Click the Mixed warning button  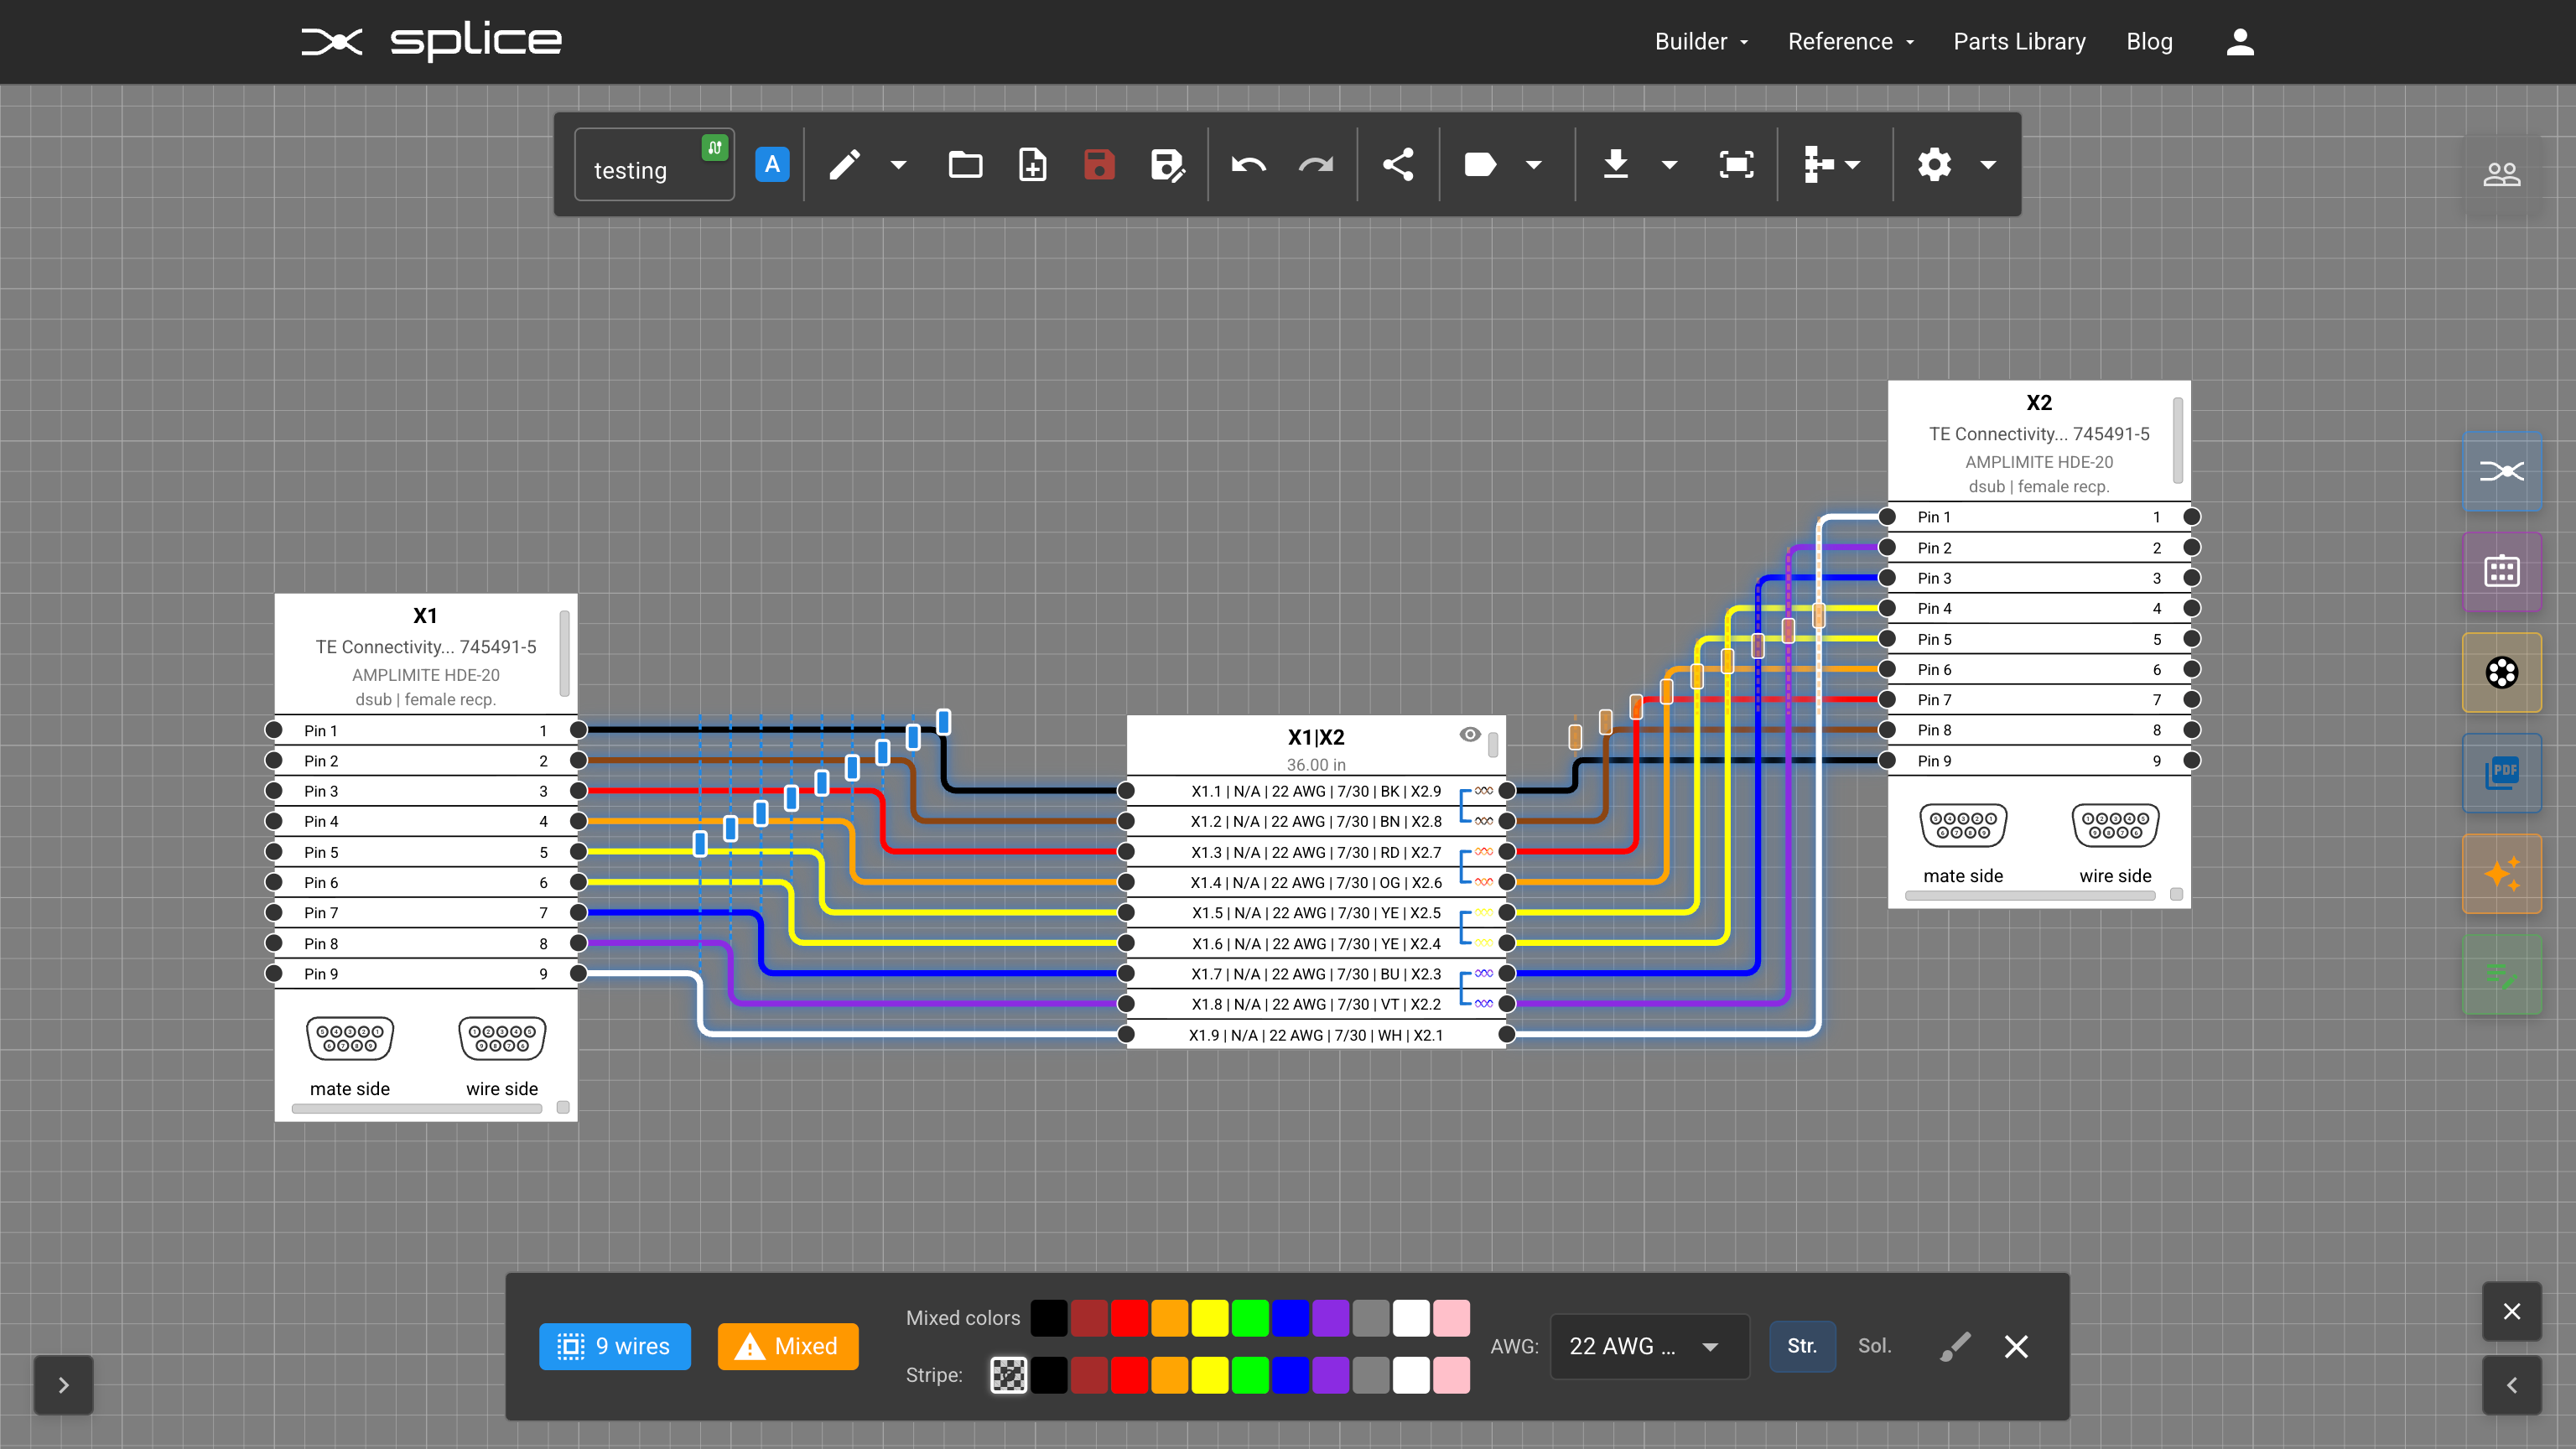pos(787,1346)
